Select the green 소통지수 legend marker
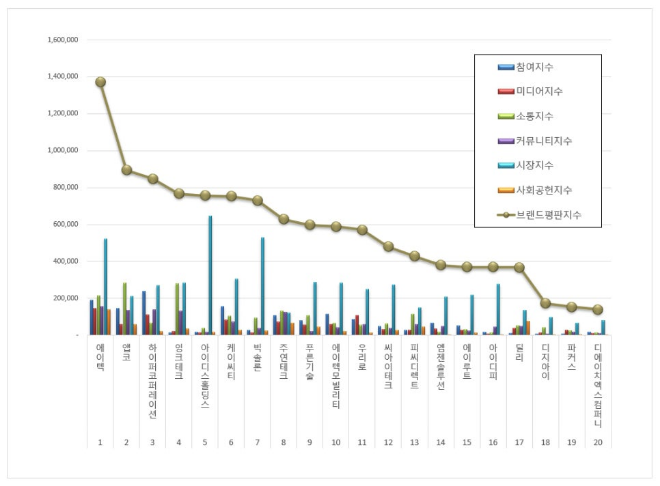The height and width of the screenshot is (486, 660). click(505, 116)
